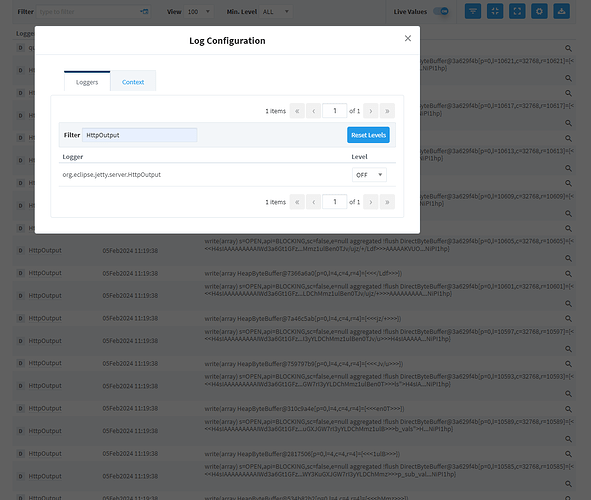Open the Min. Level dropdown

coord(276,12)
